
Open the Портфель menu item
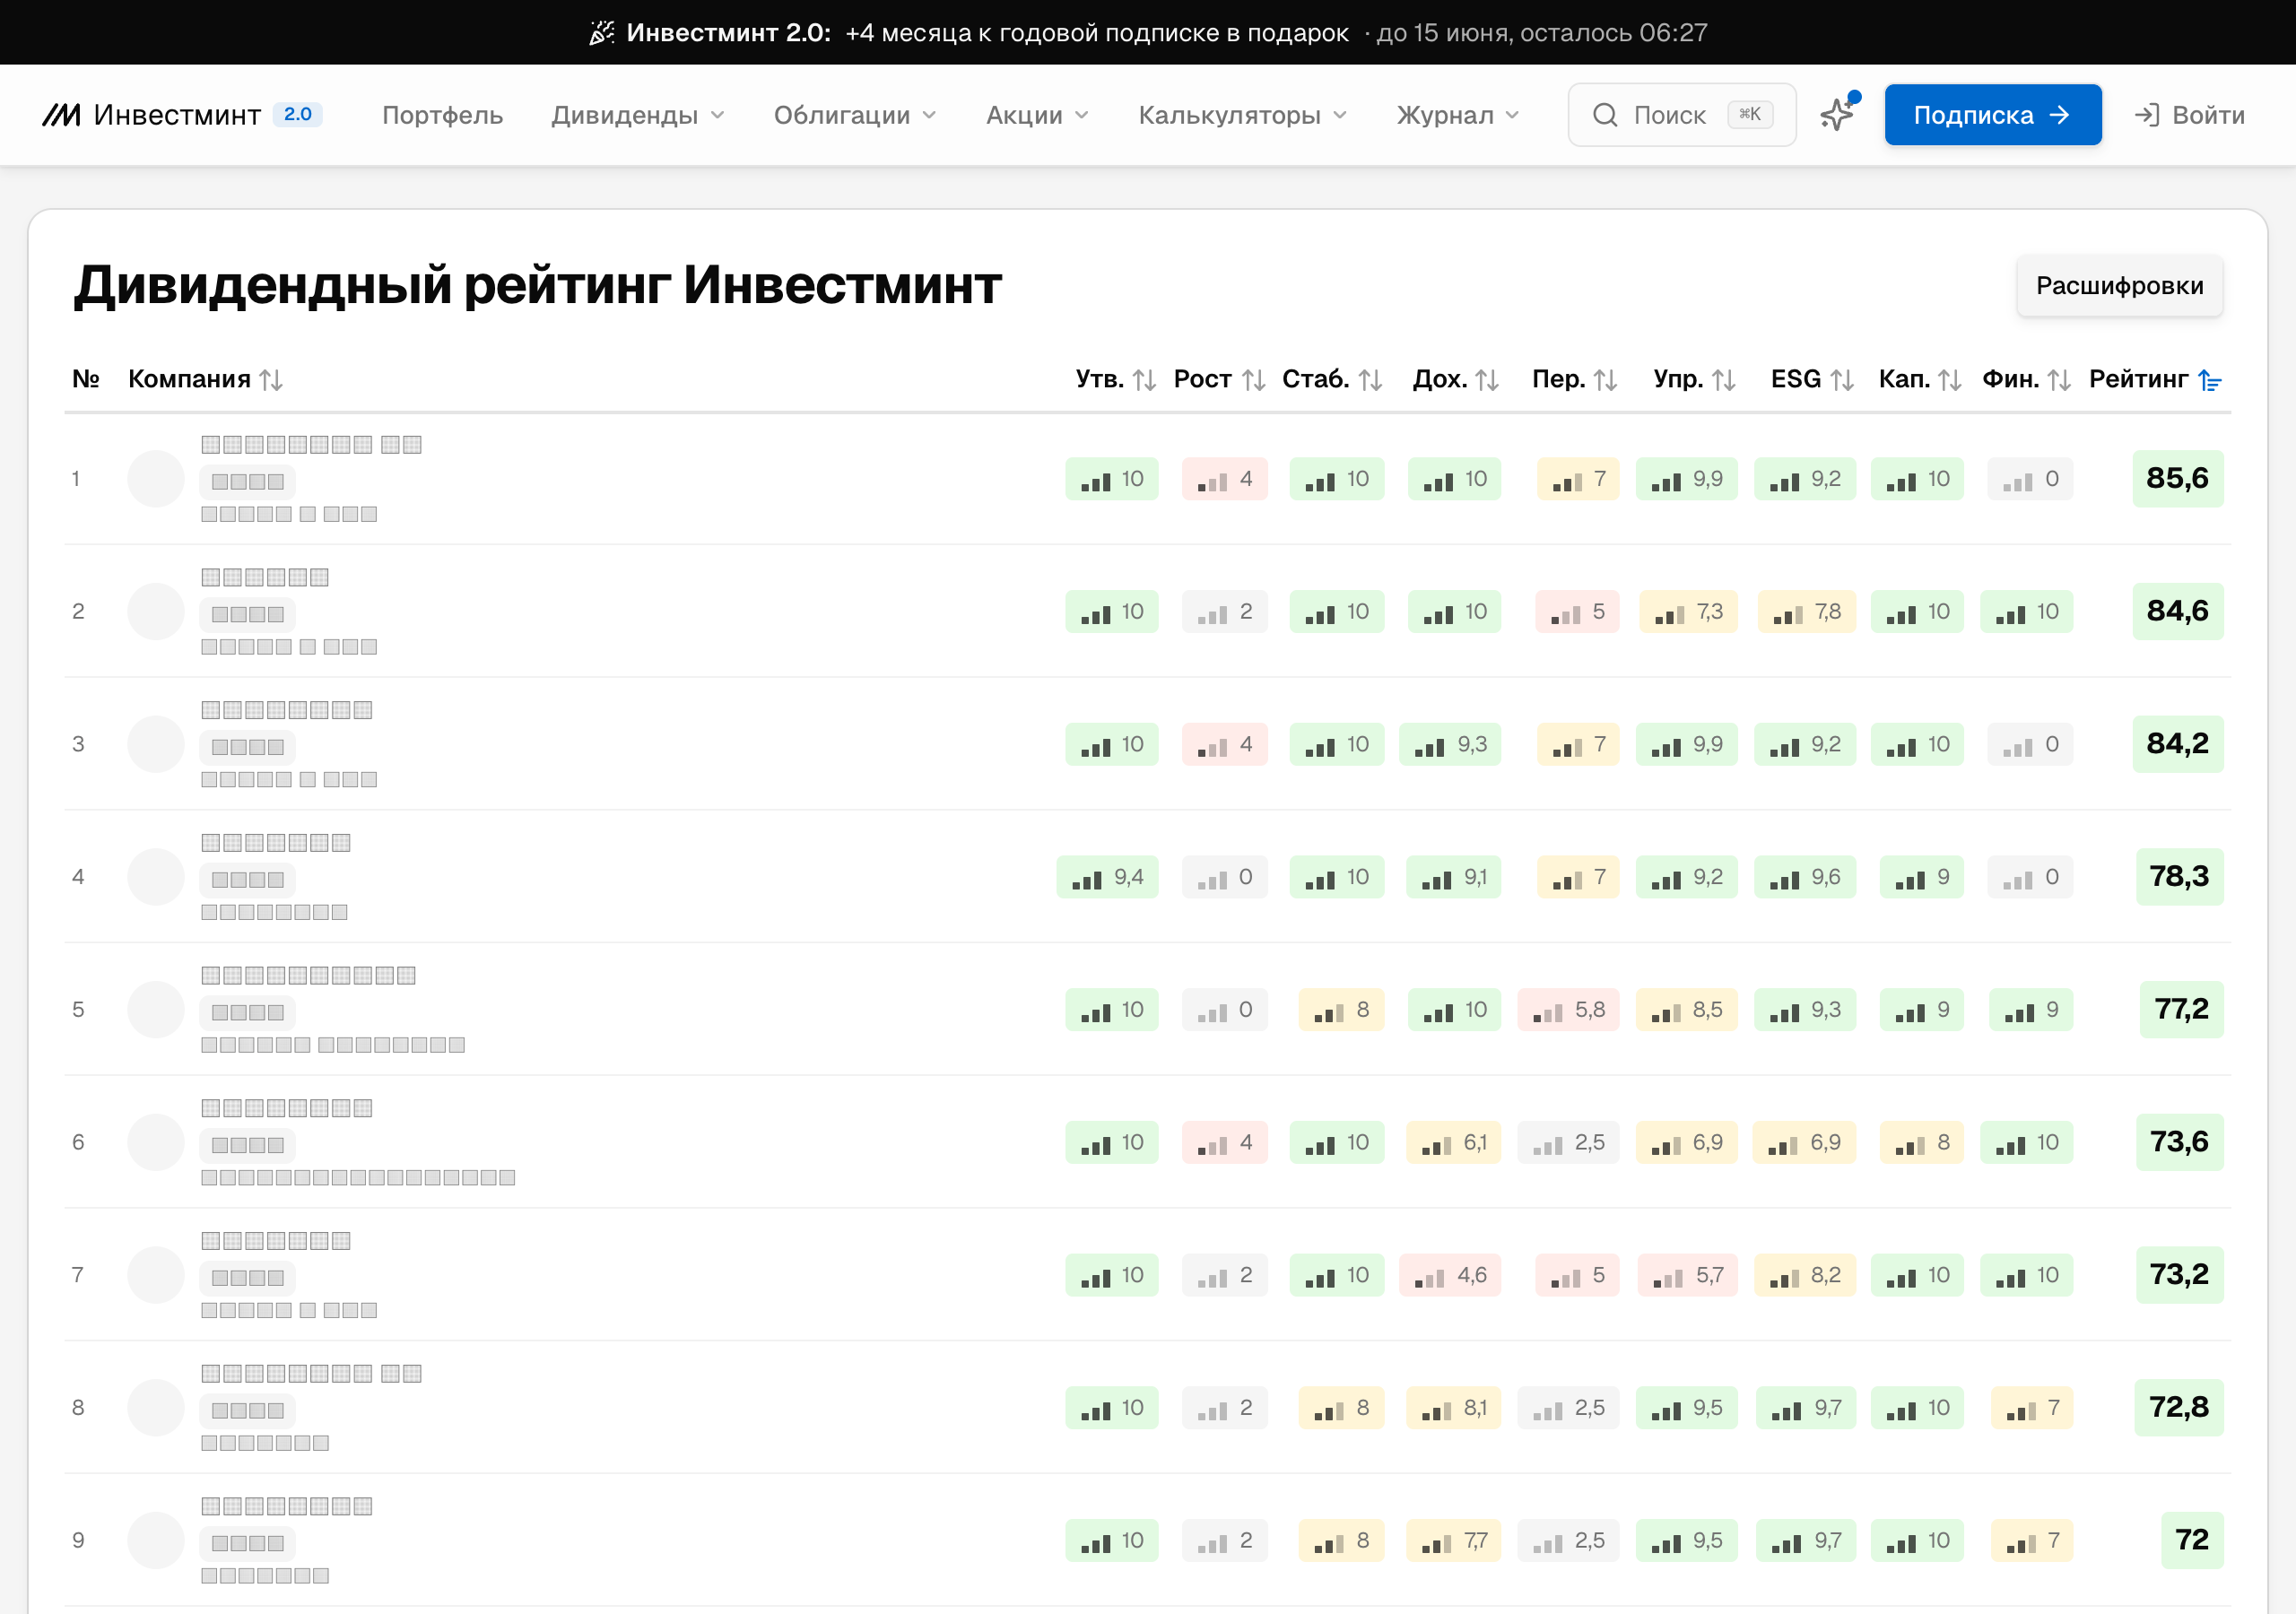(x=442, y=115)
